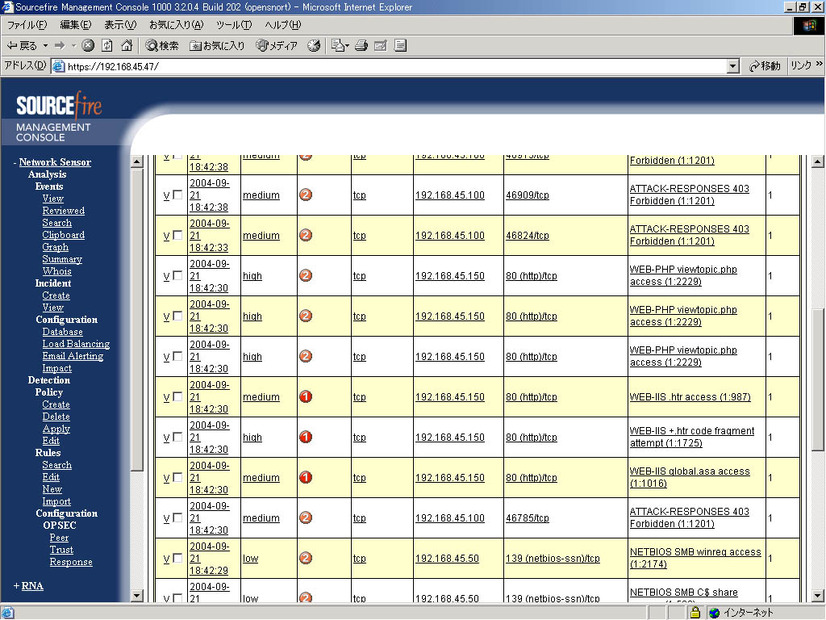This screenshot has width=826, height=620.
Task: Click the events table inner scrollbar thumb
Action: click(x=817, y=379)
